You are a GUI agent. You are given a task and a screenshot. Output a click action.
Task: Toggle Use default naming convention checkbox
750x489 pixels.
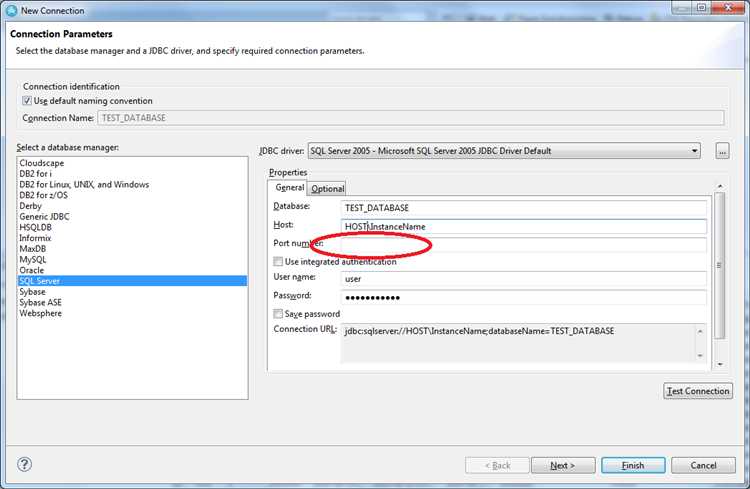(27, 101)
